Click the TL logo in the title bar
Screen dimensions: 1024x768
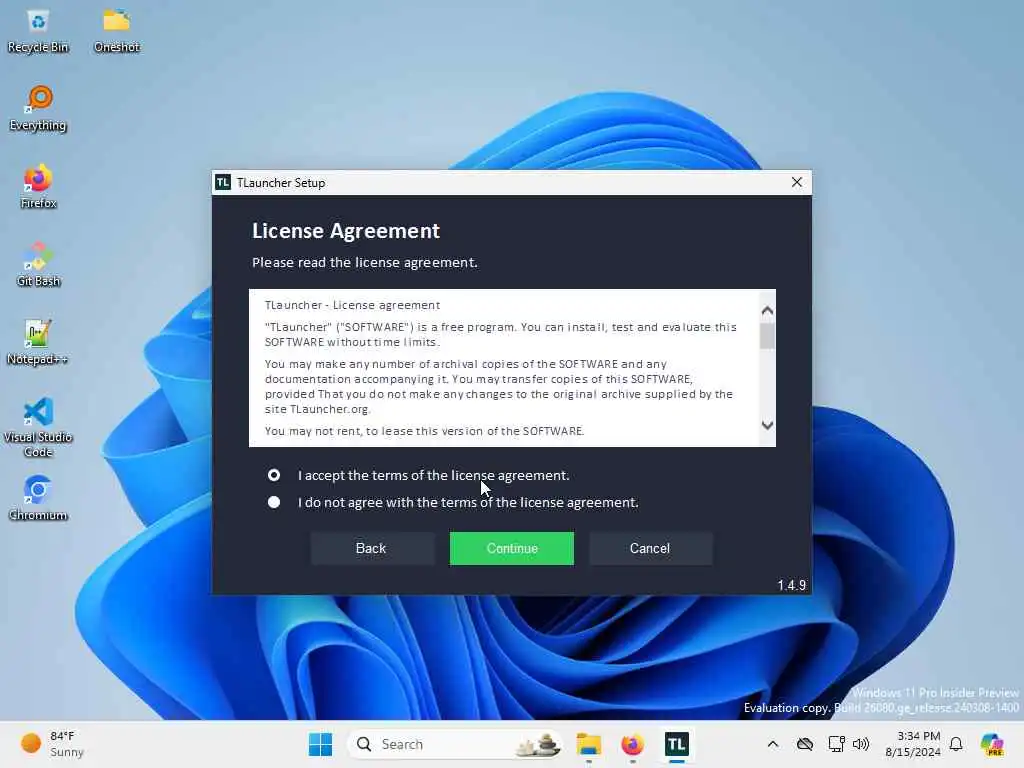pyautogui.click(x=223, y=182)
